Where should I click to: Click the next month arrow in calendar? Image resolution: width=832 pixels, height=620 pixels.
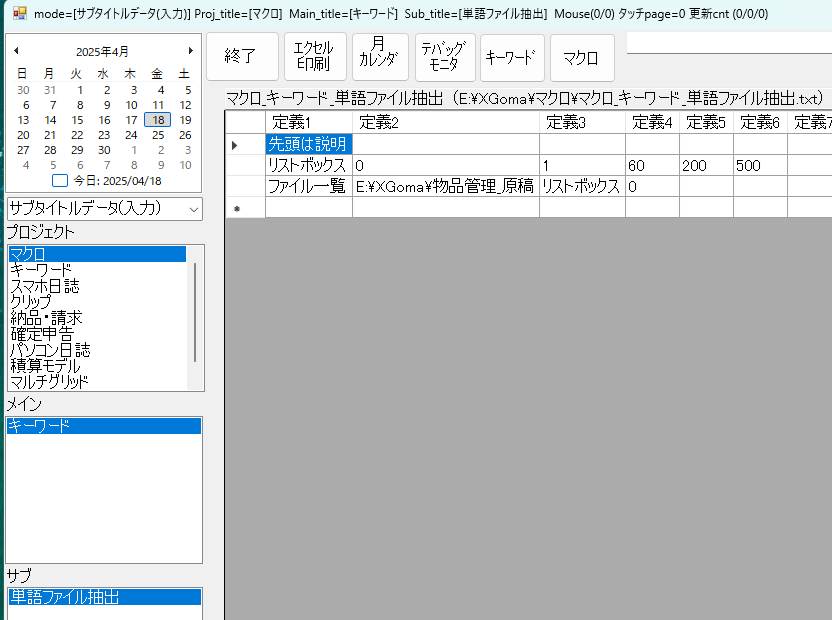(x=190, y=51)
